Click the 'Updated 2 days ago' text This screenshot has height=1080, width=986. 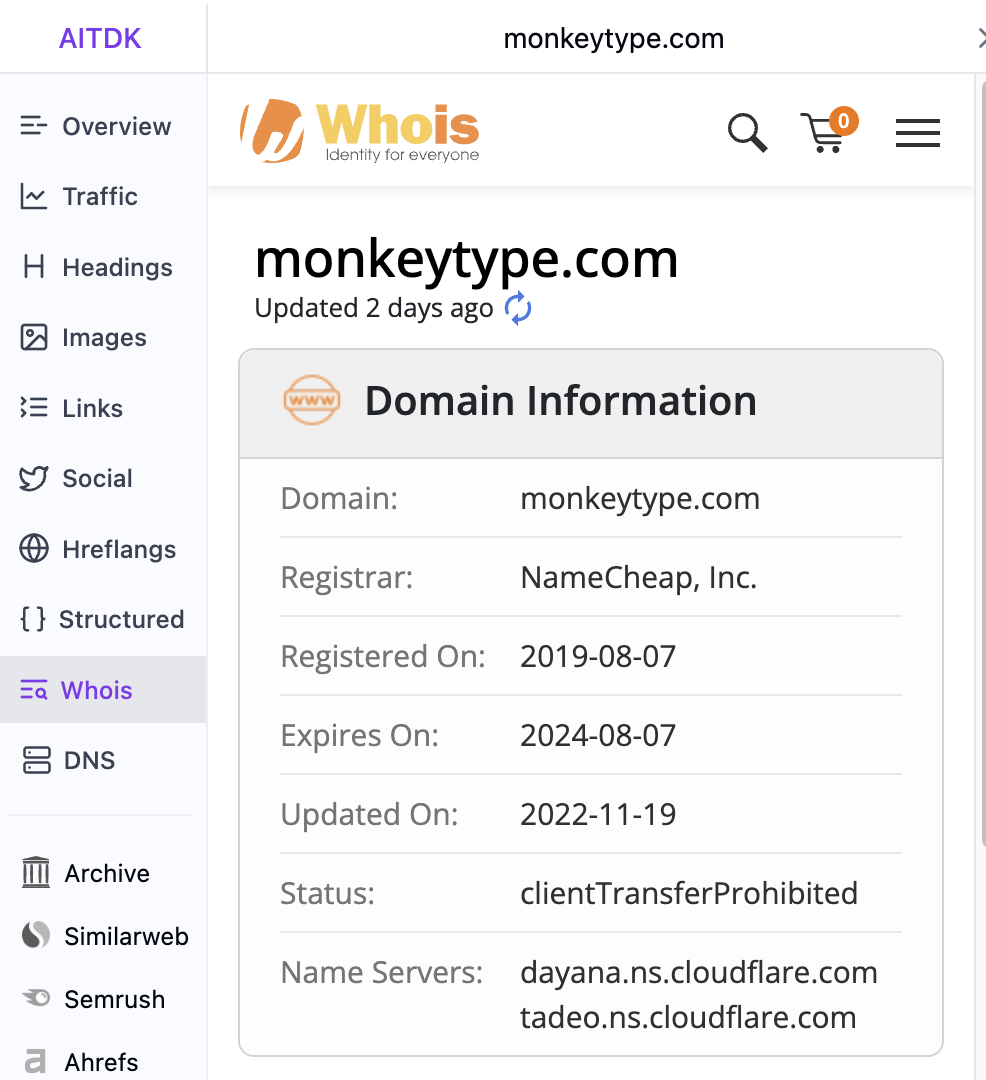point(374,308)
